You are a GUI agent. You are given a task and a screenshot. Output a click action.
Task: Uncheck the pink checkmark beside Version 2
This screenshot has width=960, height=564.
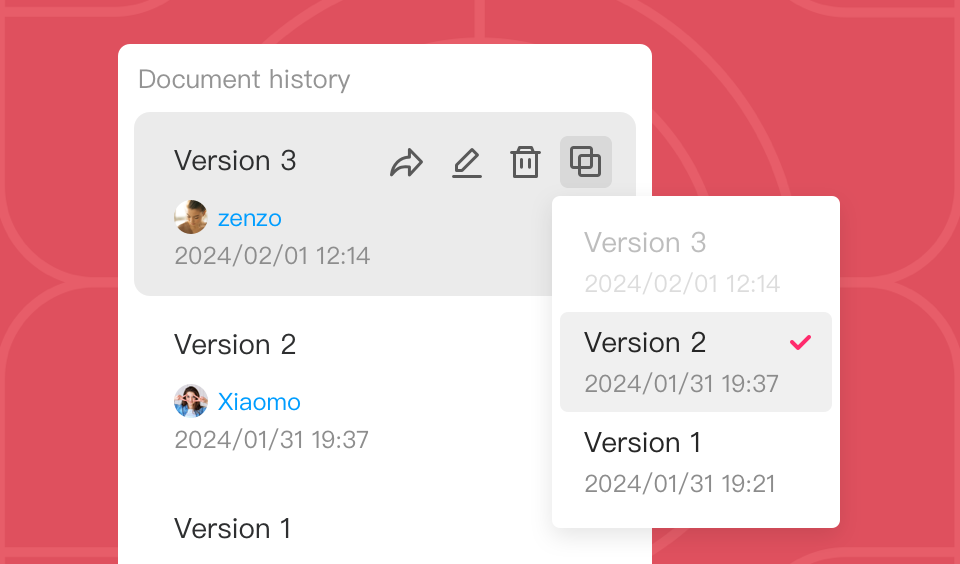coord(800,343)
